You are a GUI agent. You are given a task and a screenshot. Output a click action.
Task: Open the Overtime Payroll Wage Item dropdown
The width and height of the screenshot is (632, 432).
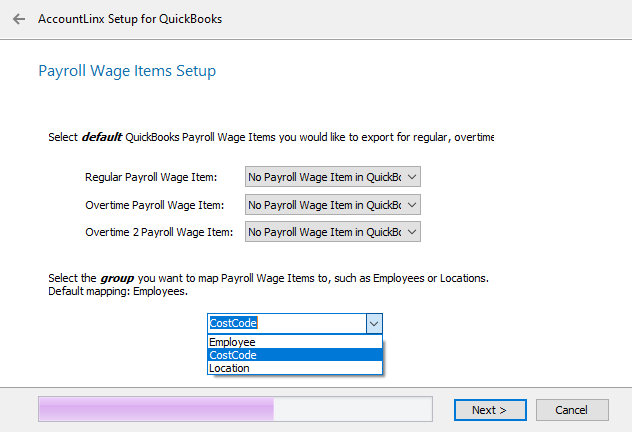[325, 205]
